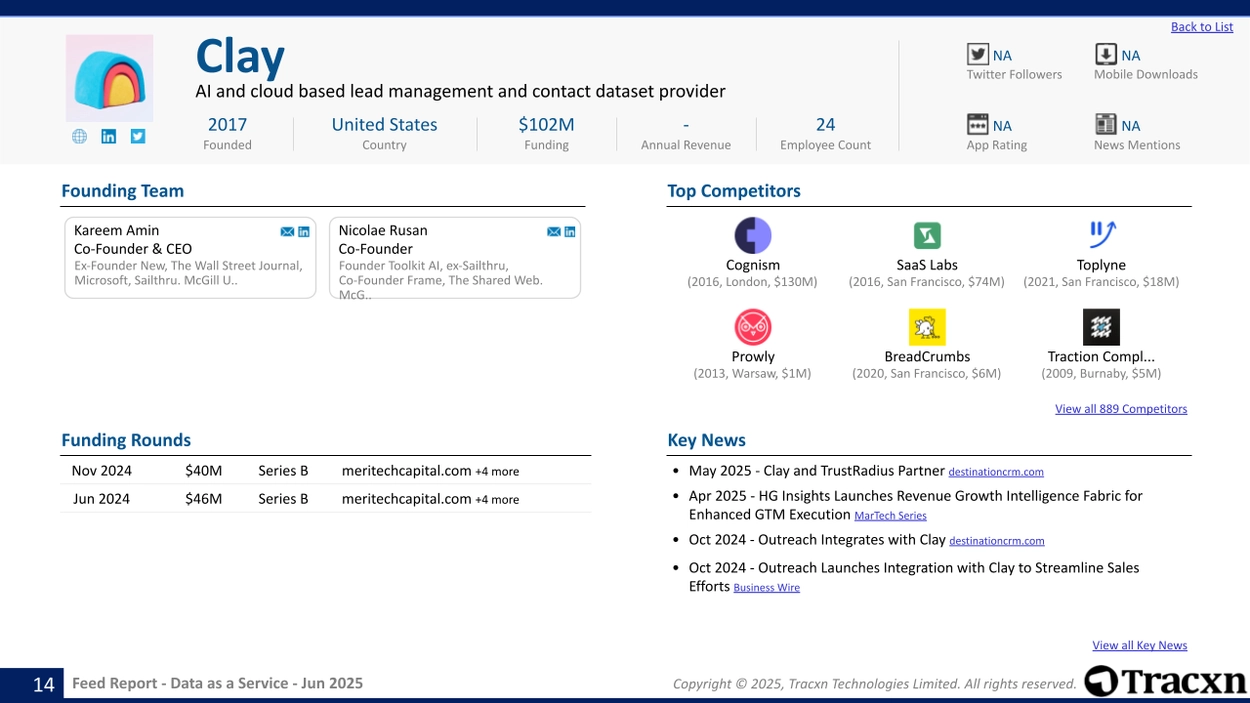The width and height of the screenshot is (1250, 703).
Task: Click the BreadCrumbs competitor logo
Action: pos(927,327)
